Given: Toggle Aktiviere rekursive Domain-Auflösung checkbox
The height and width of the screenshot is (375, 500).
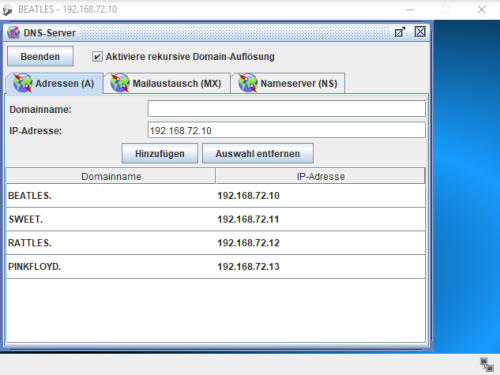Looking at the screenshot, I should (x=97, y=56).
